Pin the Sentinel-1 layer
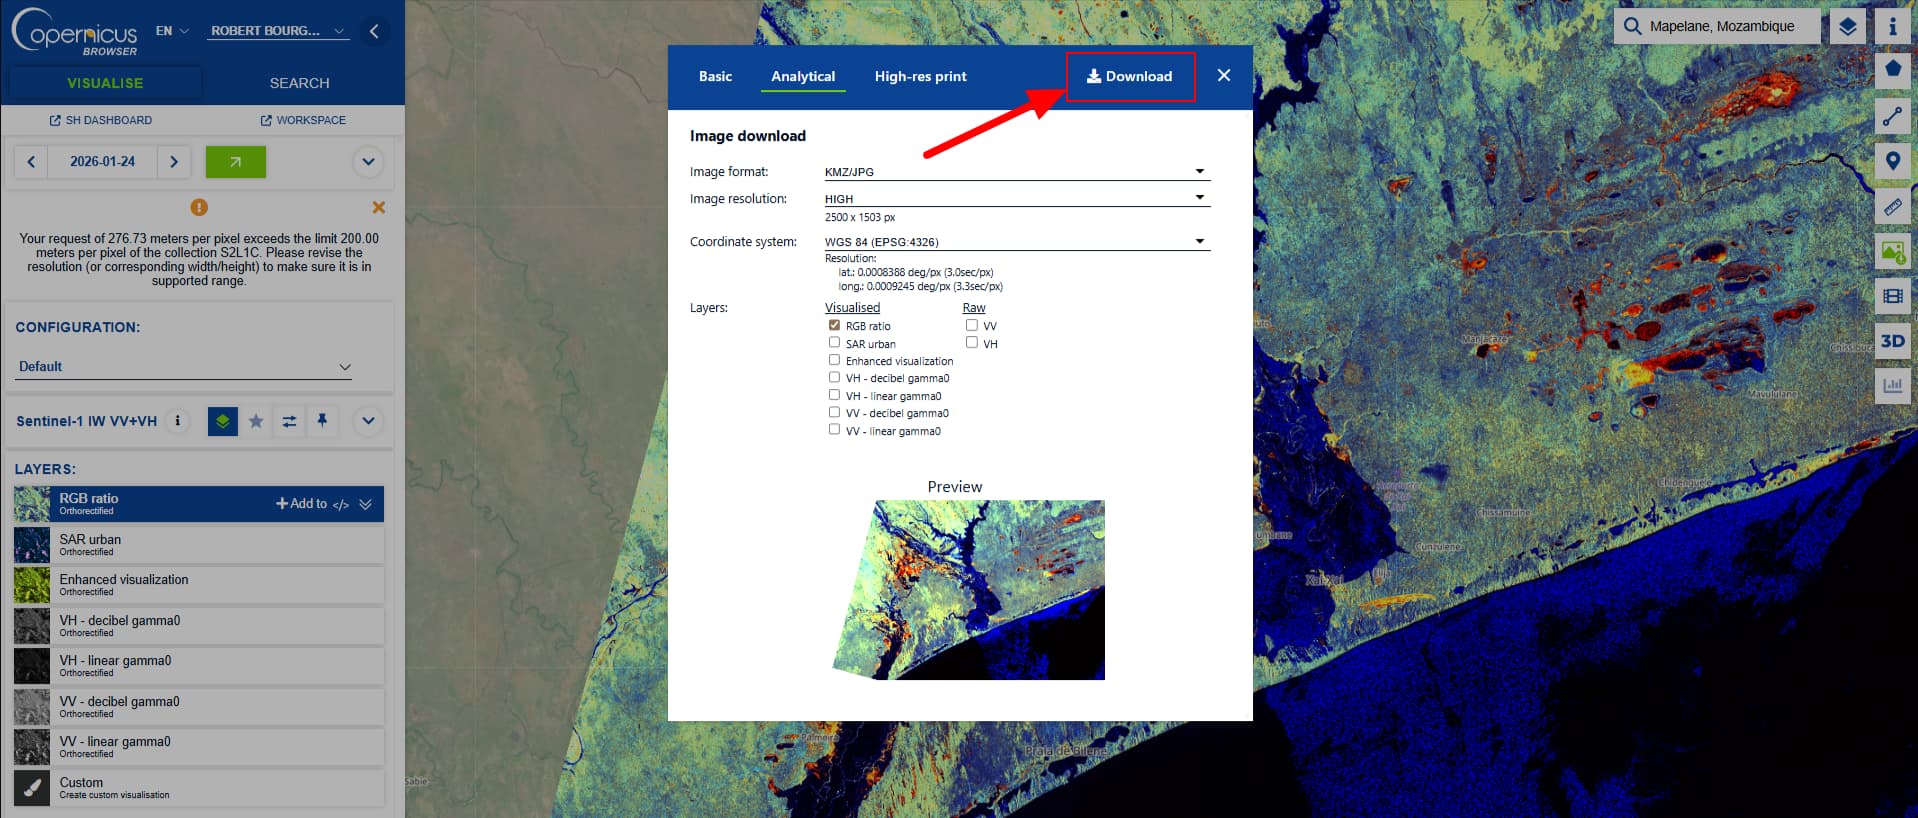 click(x=322, y=421)
